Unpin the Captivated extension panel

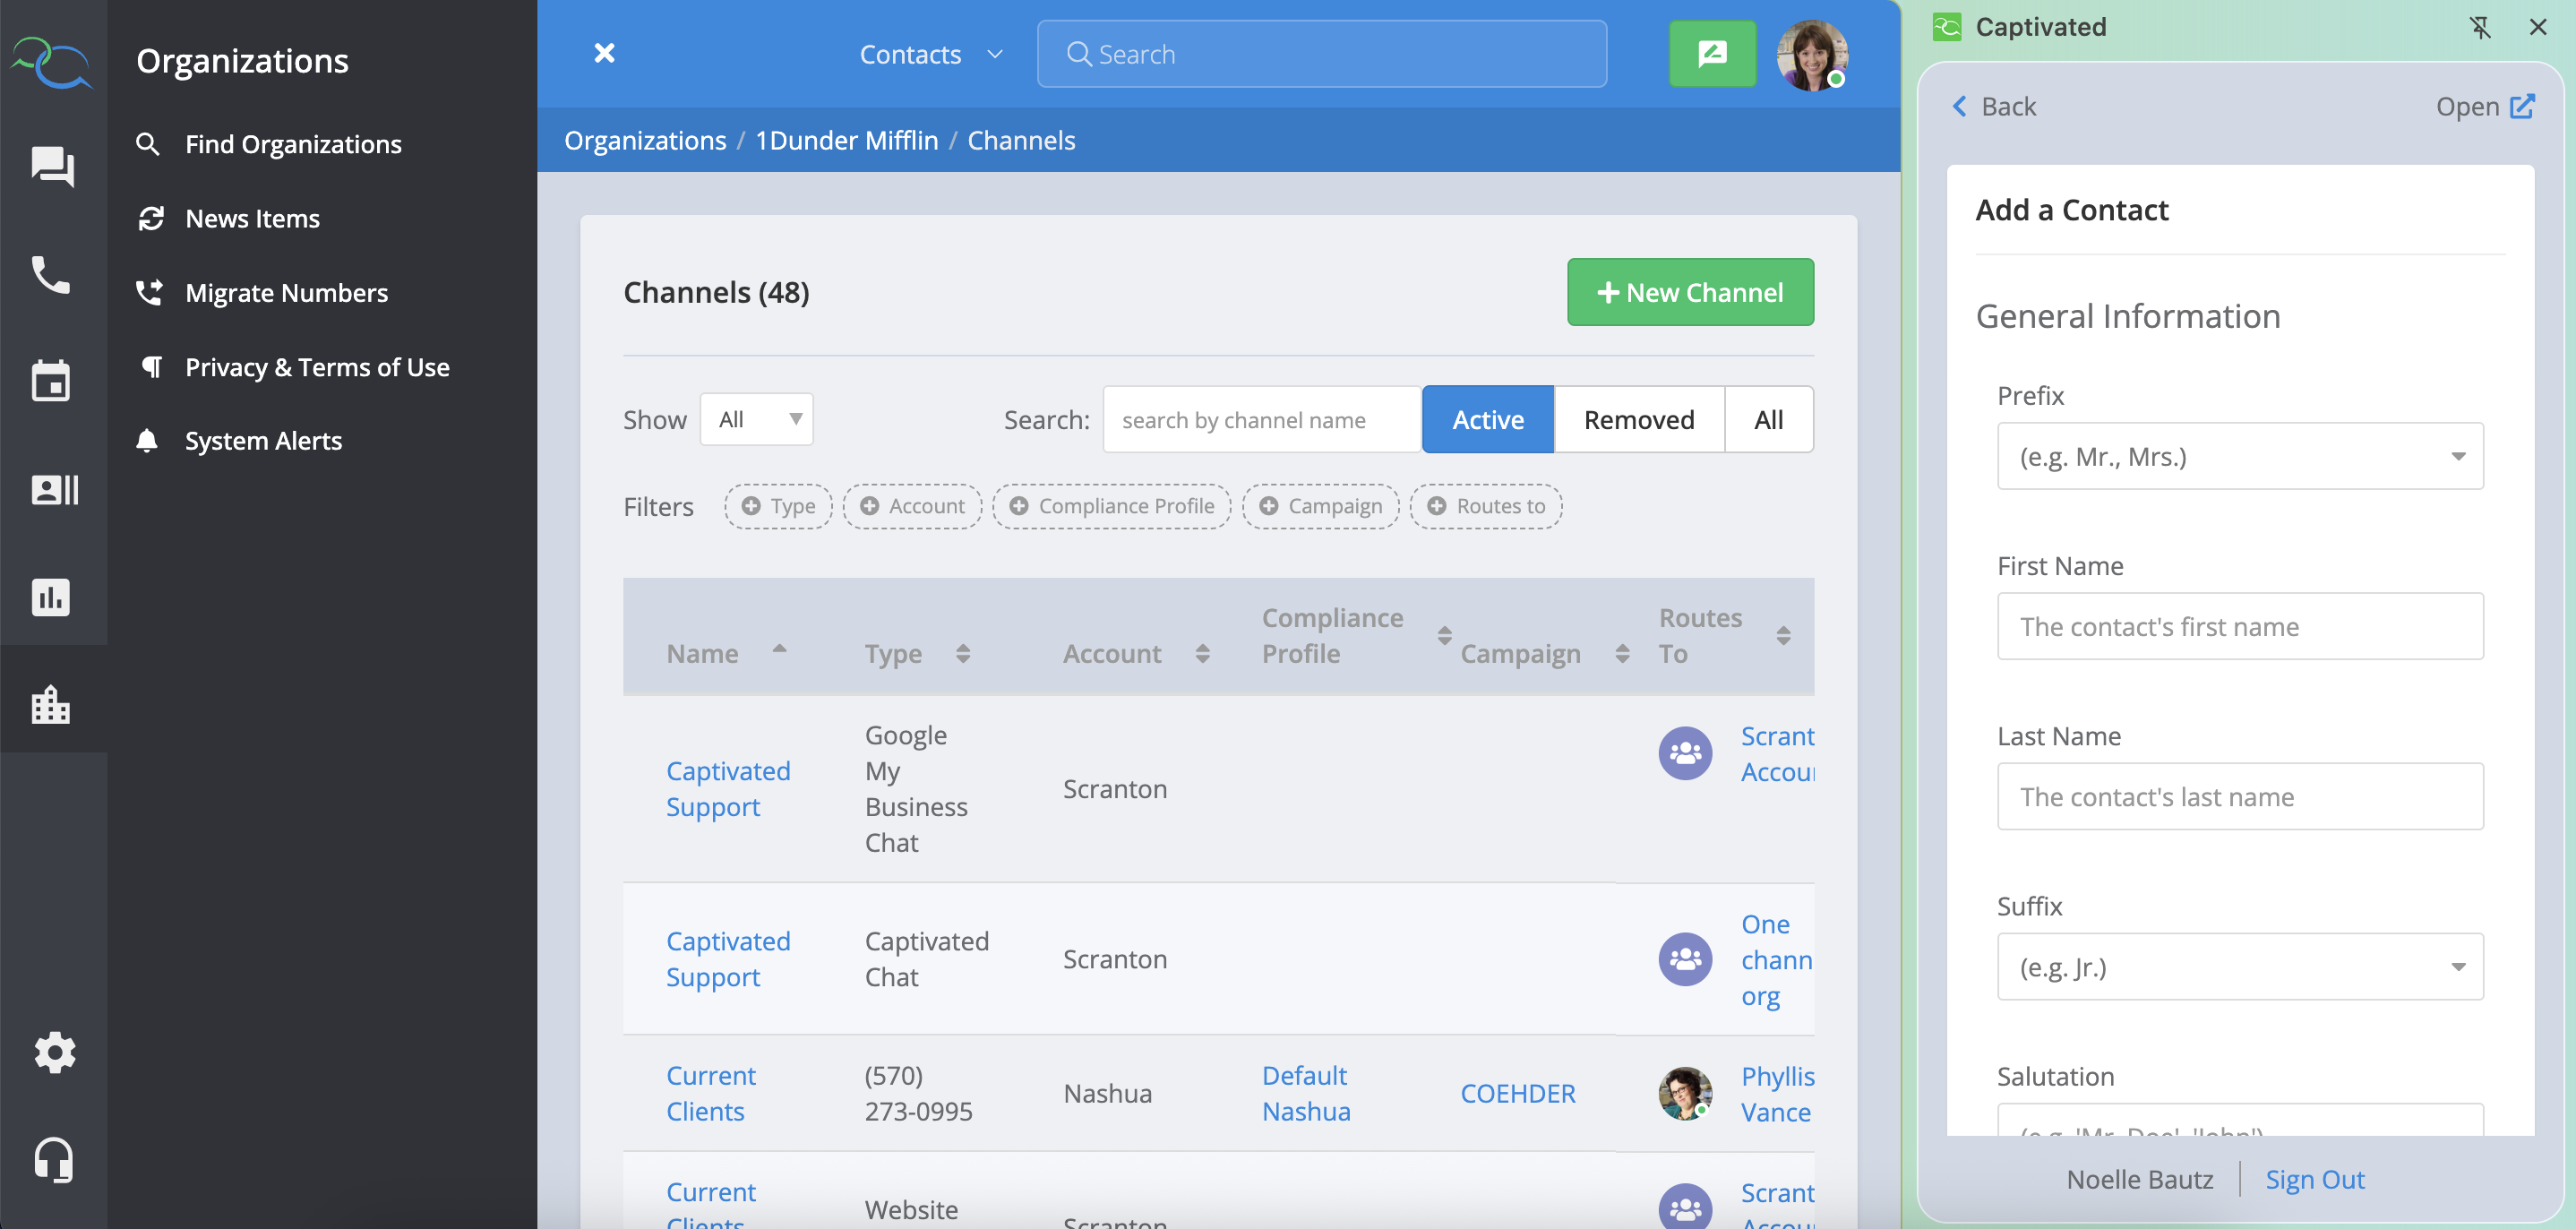[x=2480, y=27]
